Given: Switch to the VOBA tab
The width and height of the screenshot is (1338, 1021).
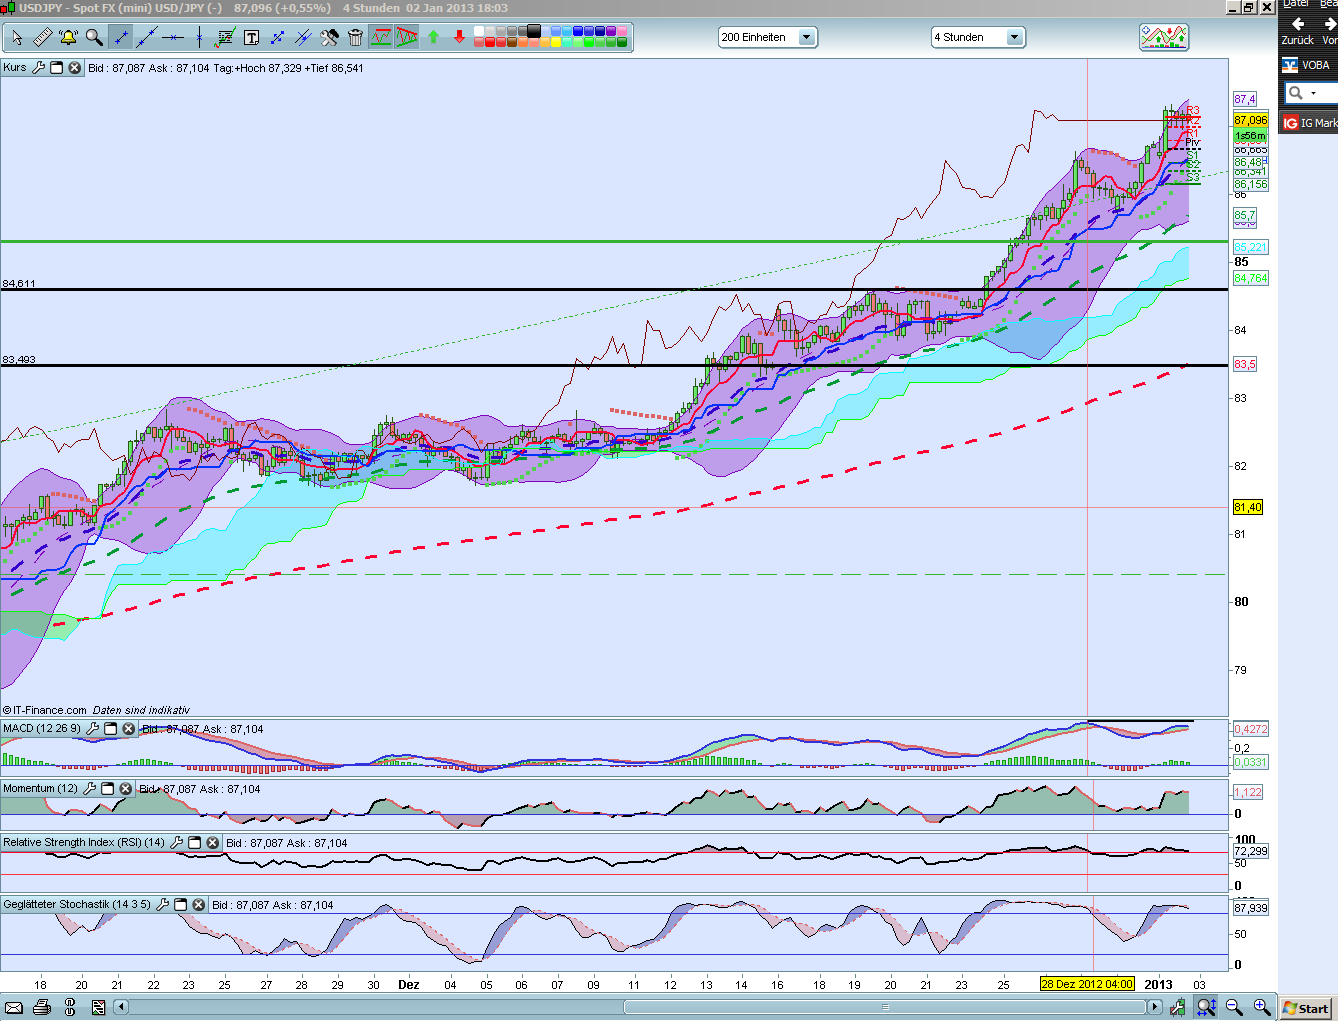Looking at the screenshot, I should coord(1307,65).
